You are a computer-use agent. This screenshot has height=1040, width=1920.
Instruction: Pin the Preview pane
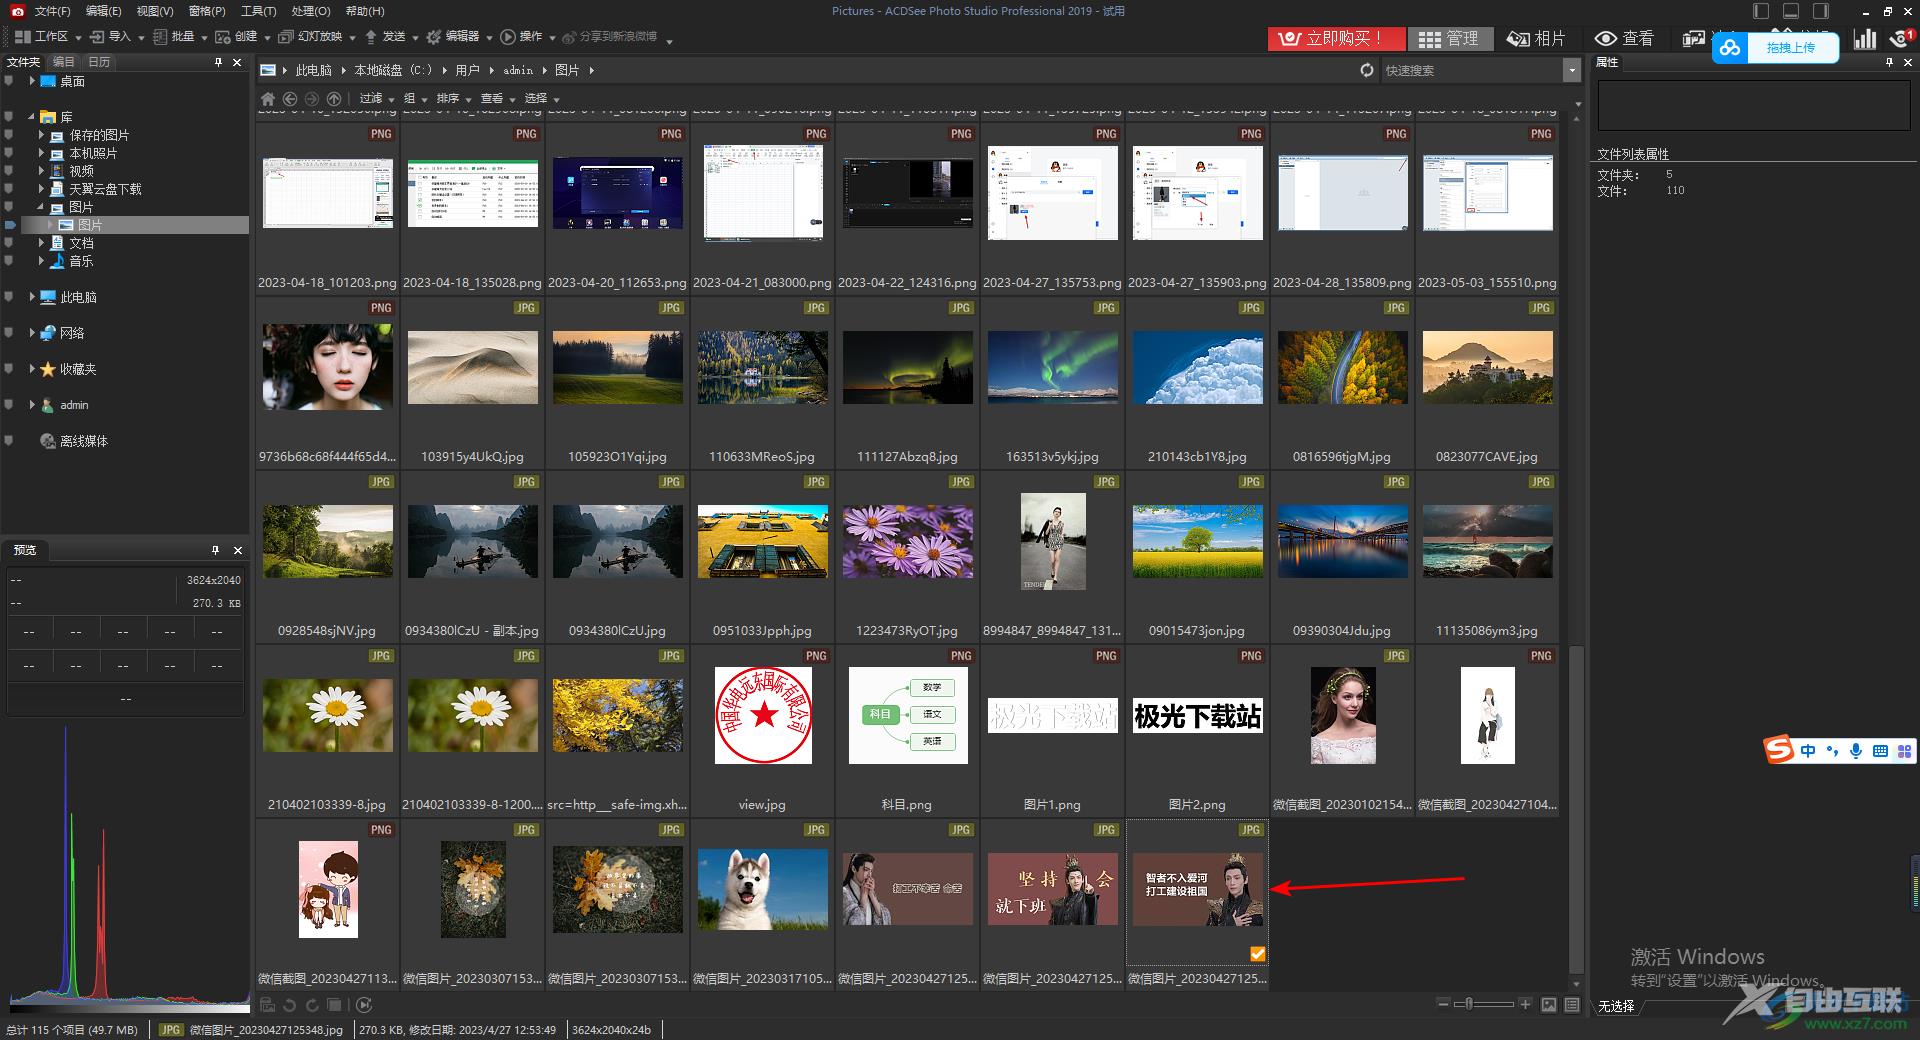[215, 550]
